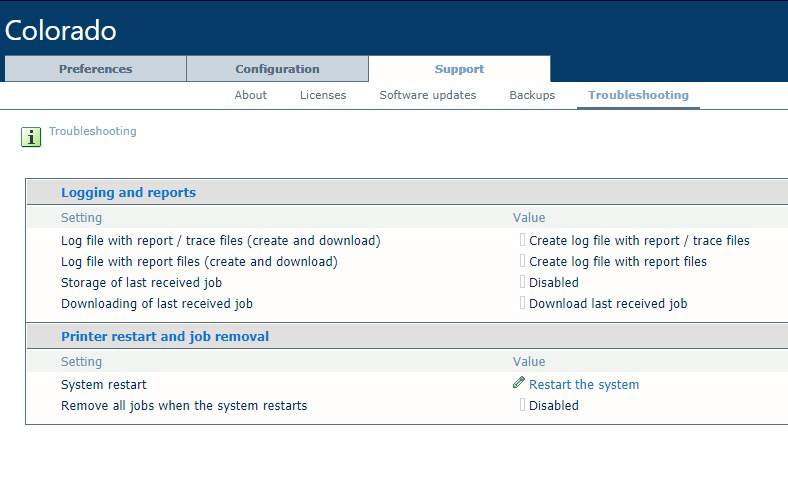Click the green info icon beside Troubleshooting
This screenshot has width=788, height=483.
tap(31, 137)
